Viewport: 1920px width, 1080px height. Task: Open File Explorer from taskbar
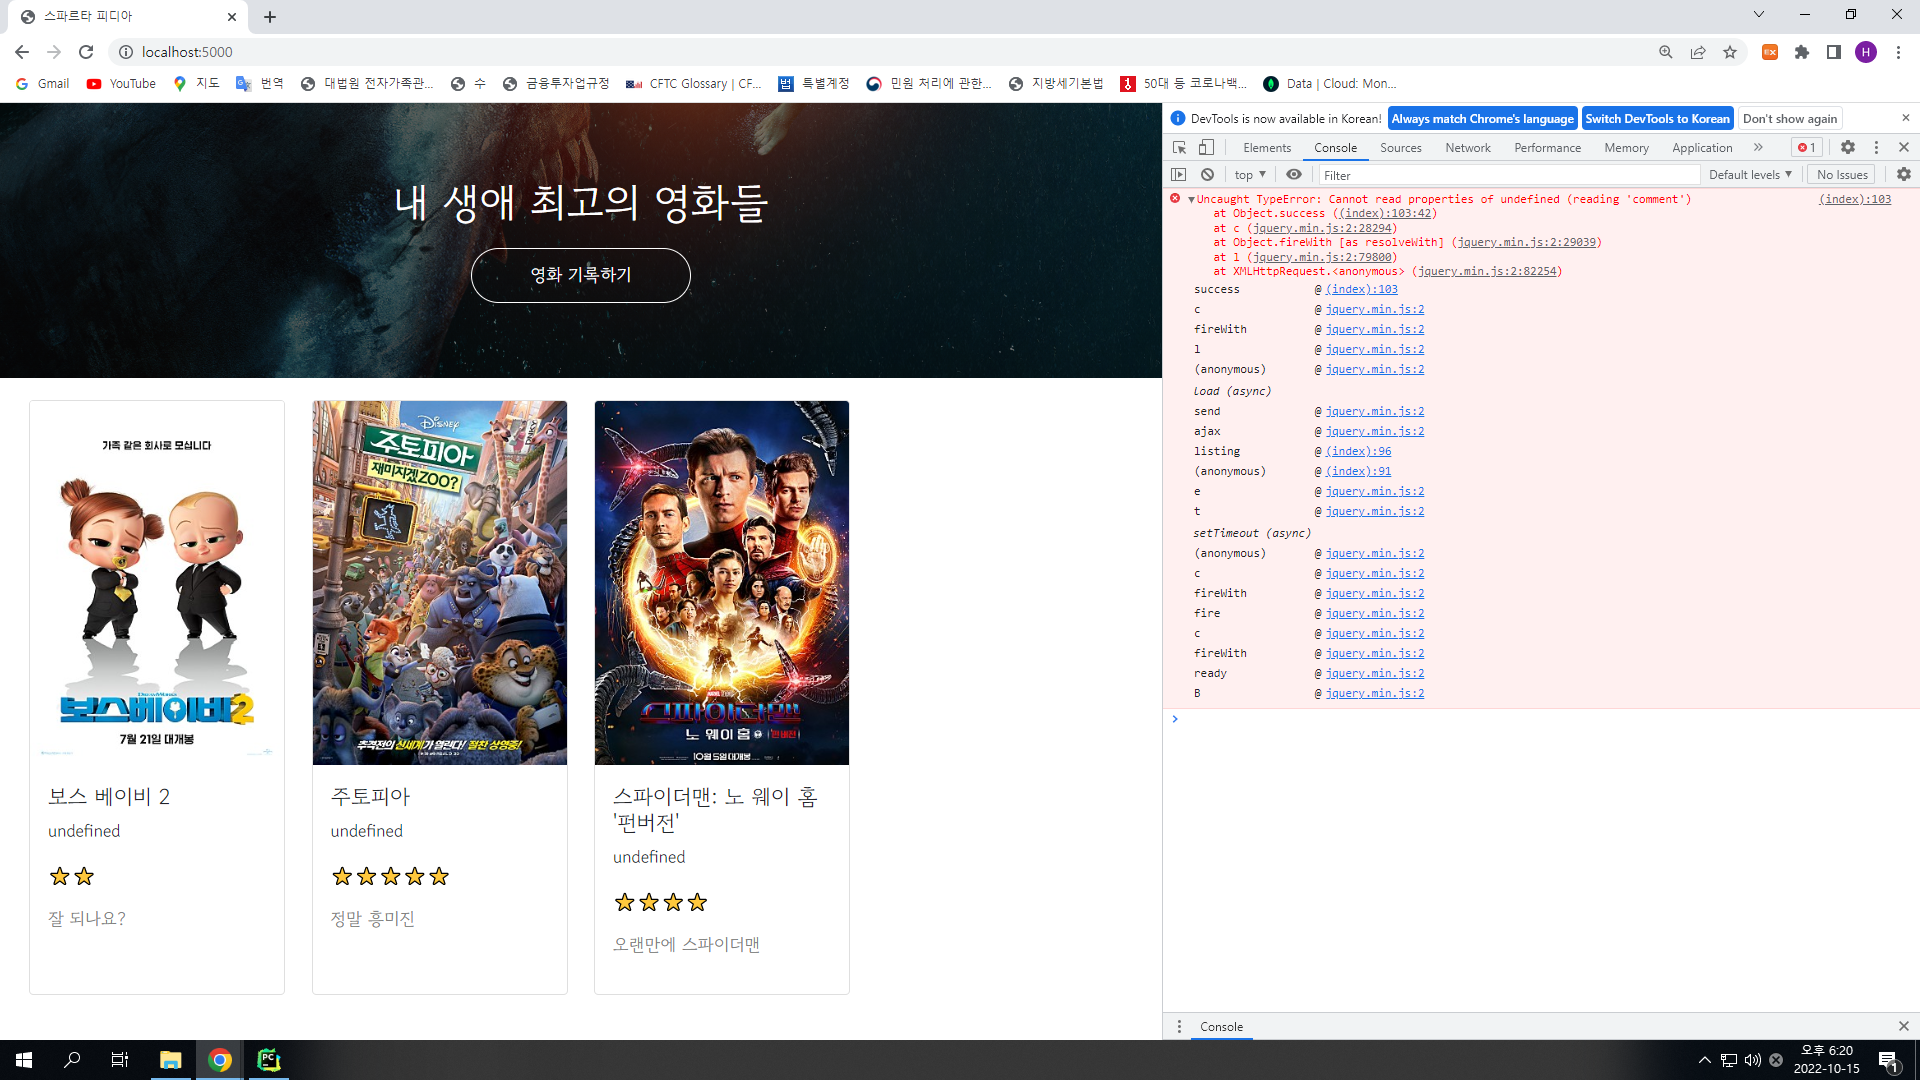tap(171, 1060)
